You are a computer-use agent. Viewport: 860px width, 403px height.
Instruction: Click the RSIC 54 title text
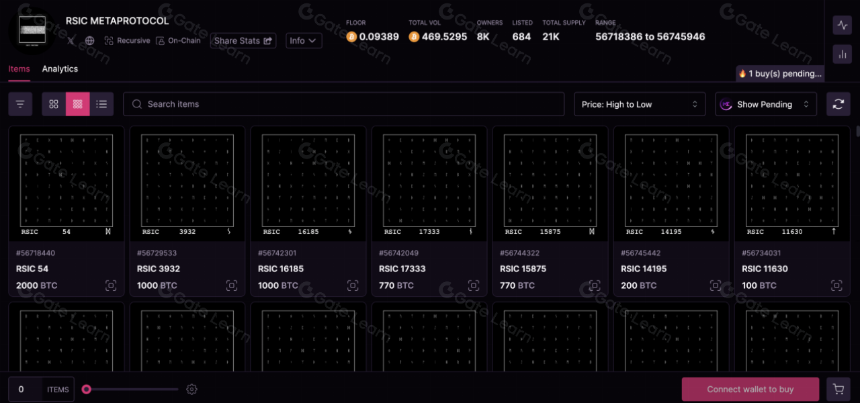coord(32,269)
